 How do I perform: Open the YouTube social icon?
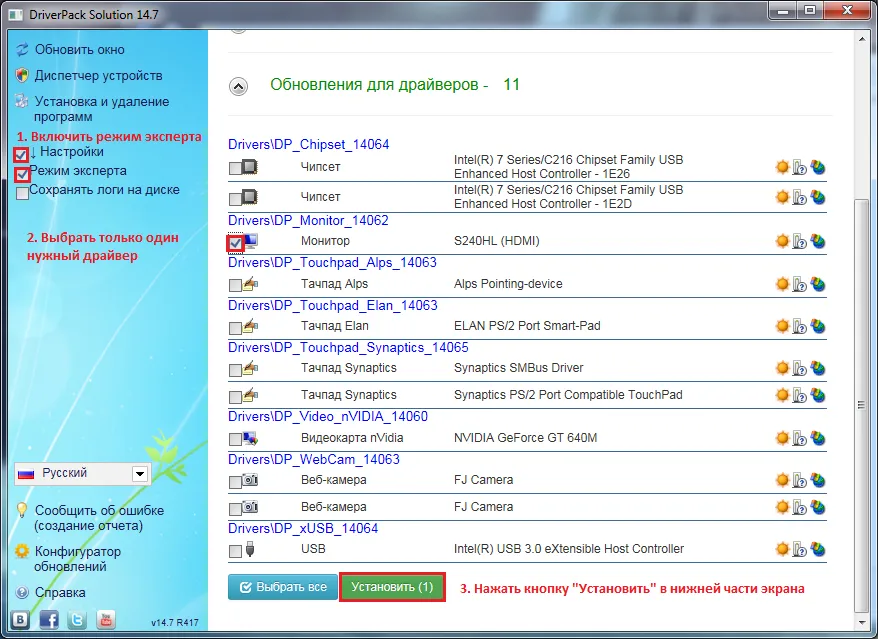[x=105, y=619]
